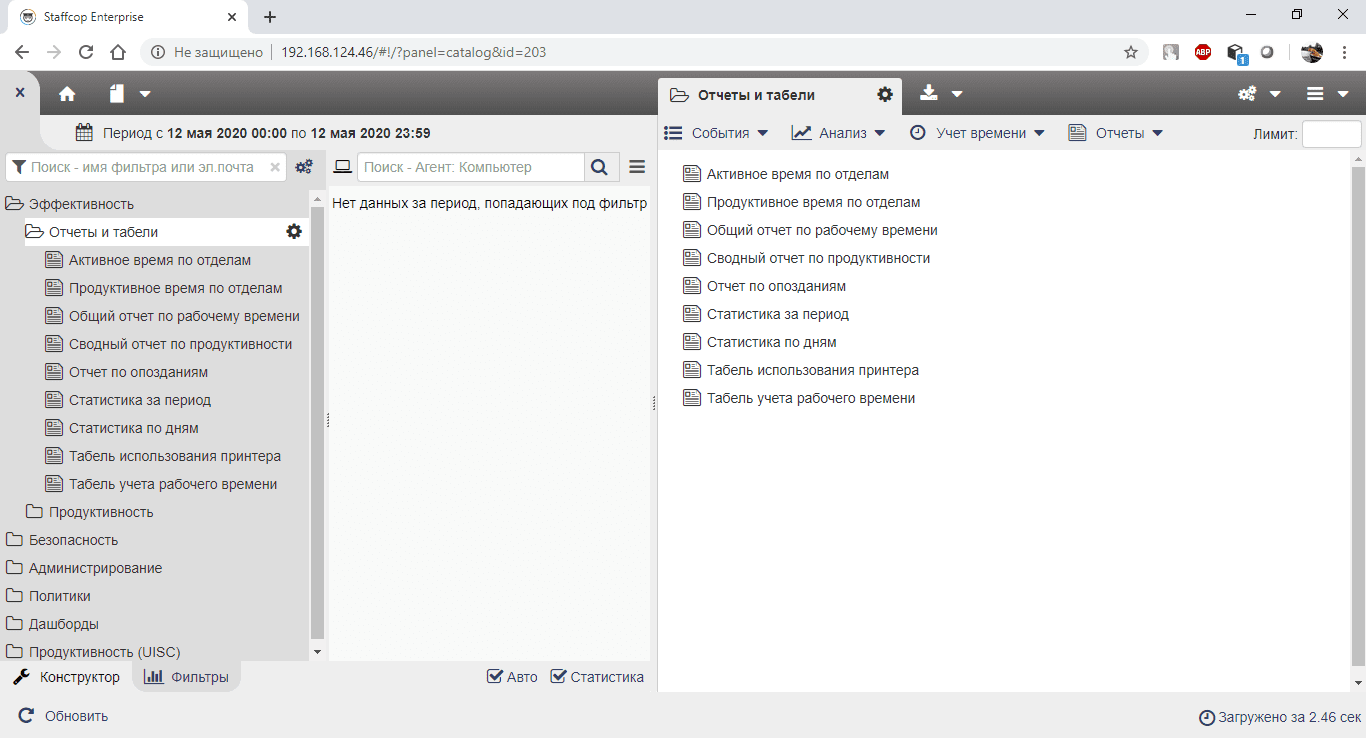Click the gears icon beside the filter search
The image size is (1366, 738).
coord(304,167)
